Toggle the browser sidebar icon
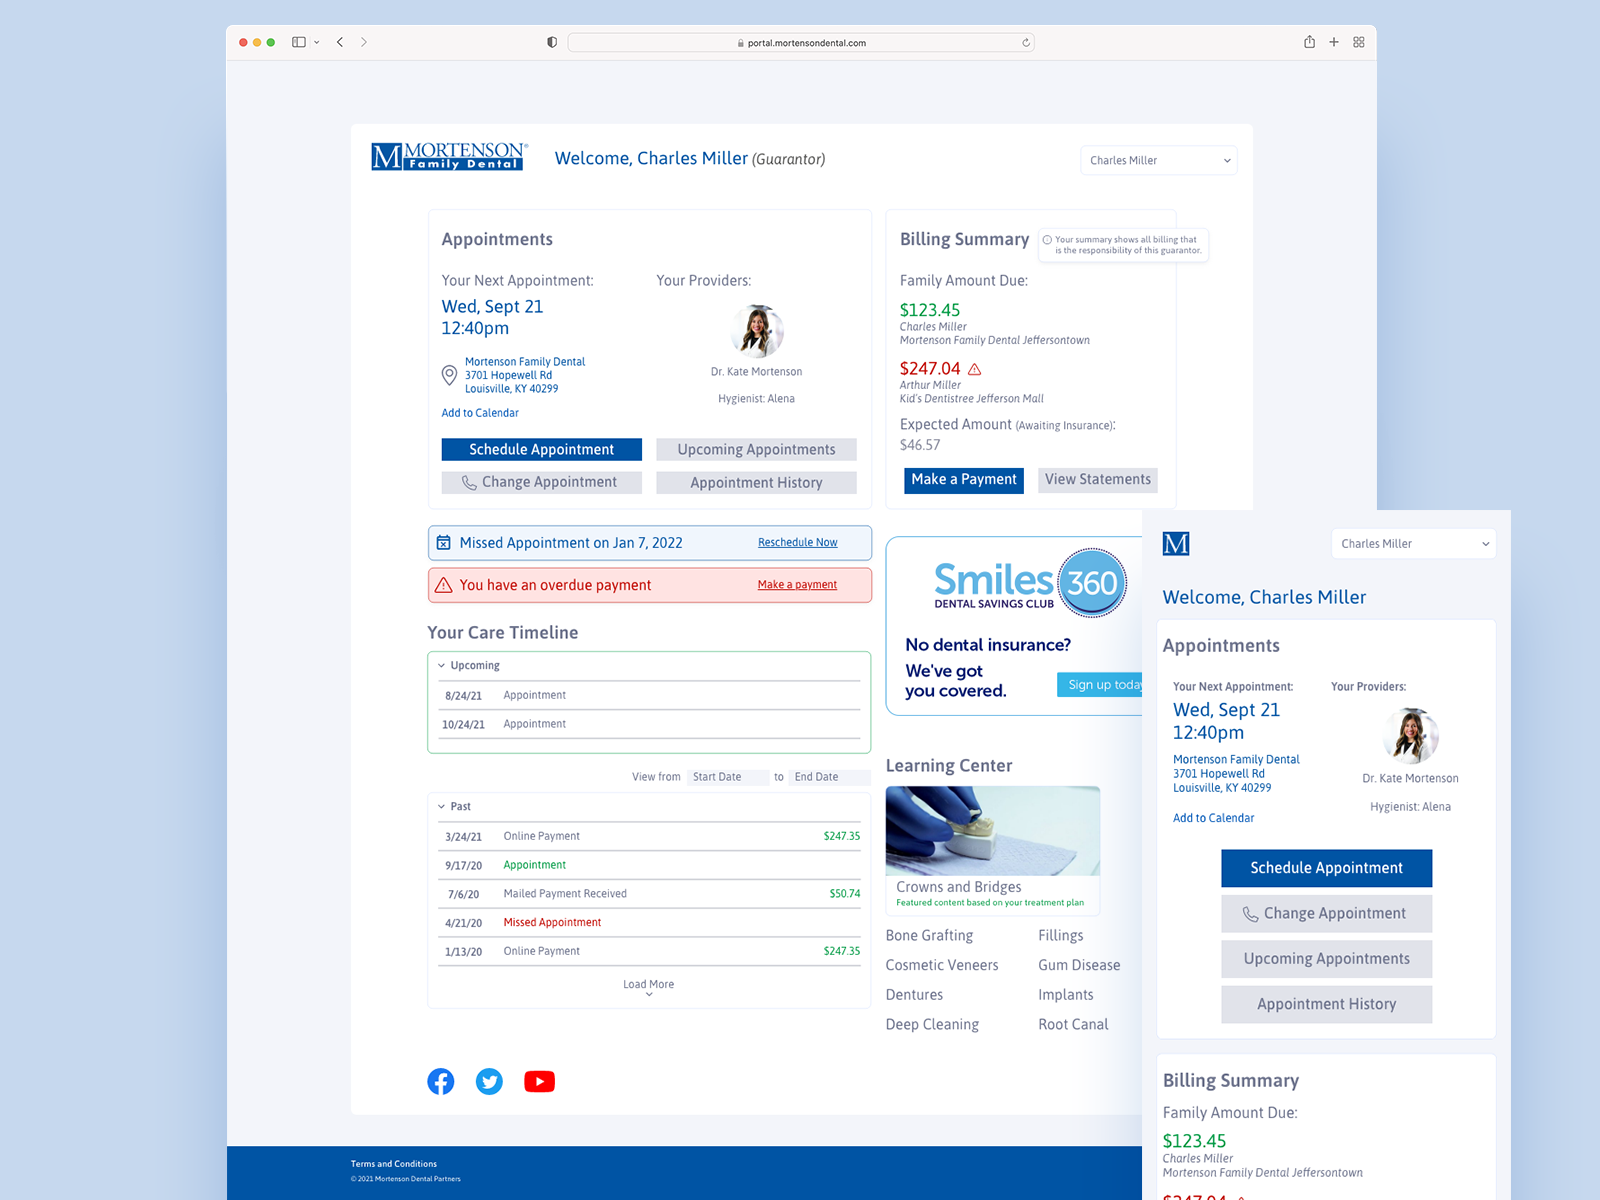Viewport: 1600px width, 1200px height. [298, 42]
